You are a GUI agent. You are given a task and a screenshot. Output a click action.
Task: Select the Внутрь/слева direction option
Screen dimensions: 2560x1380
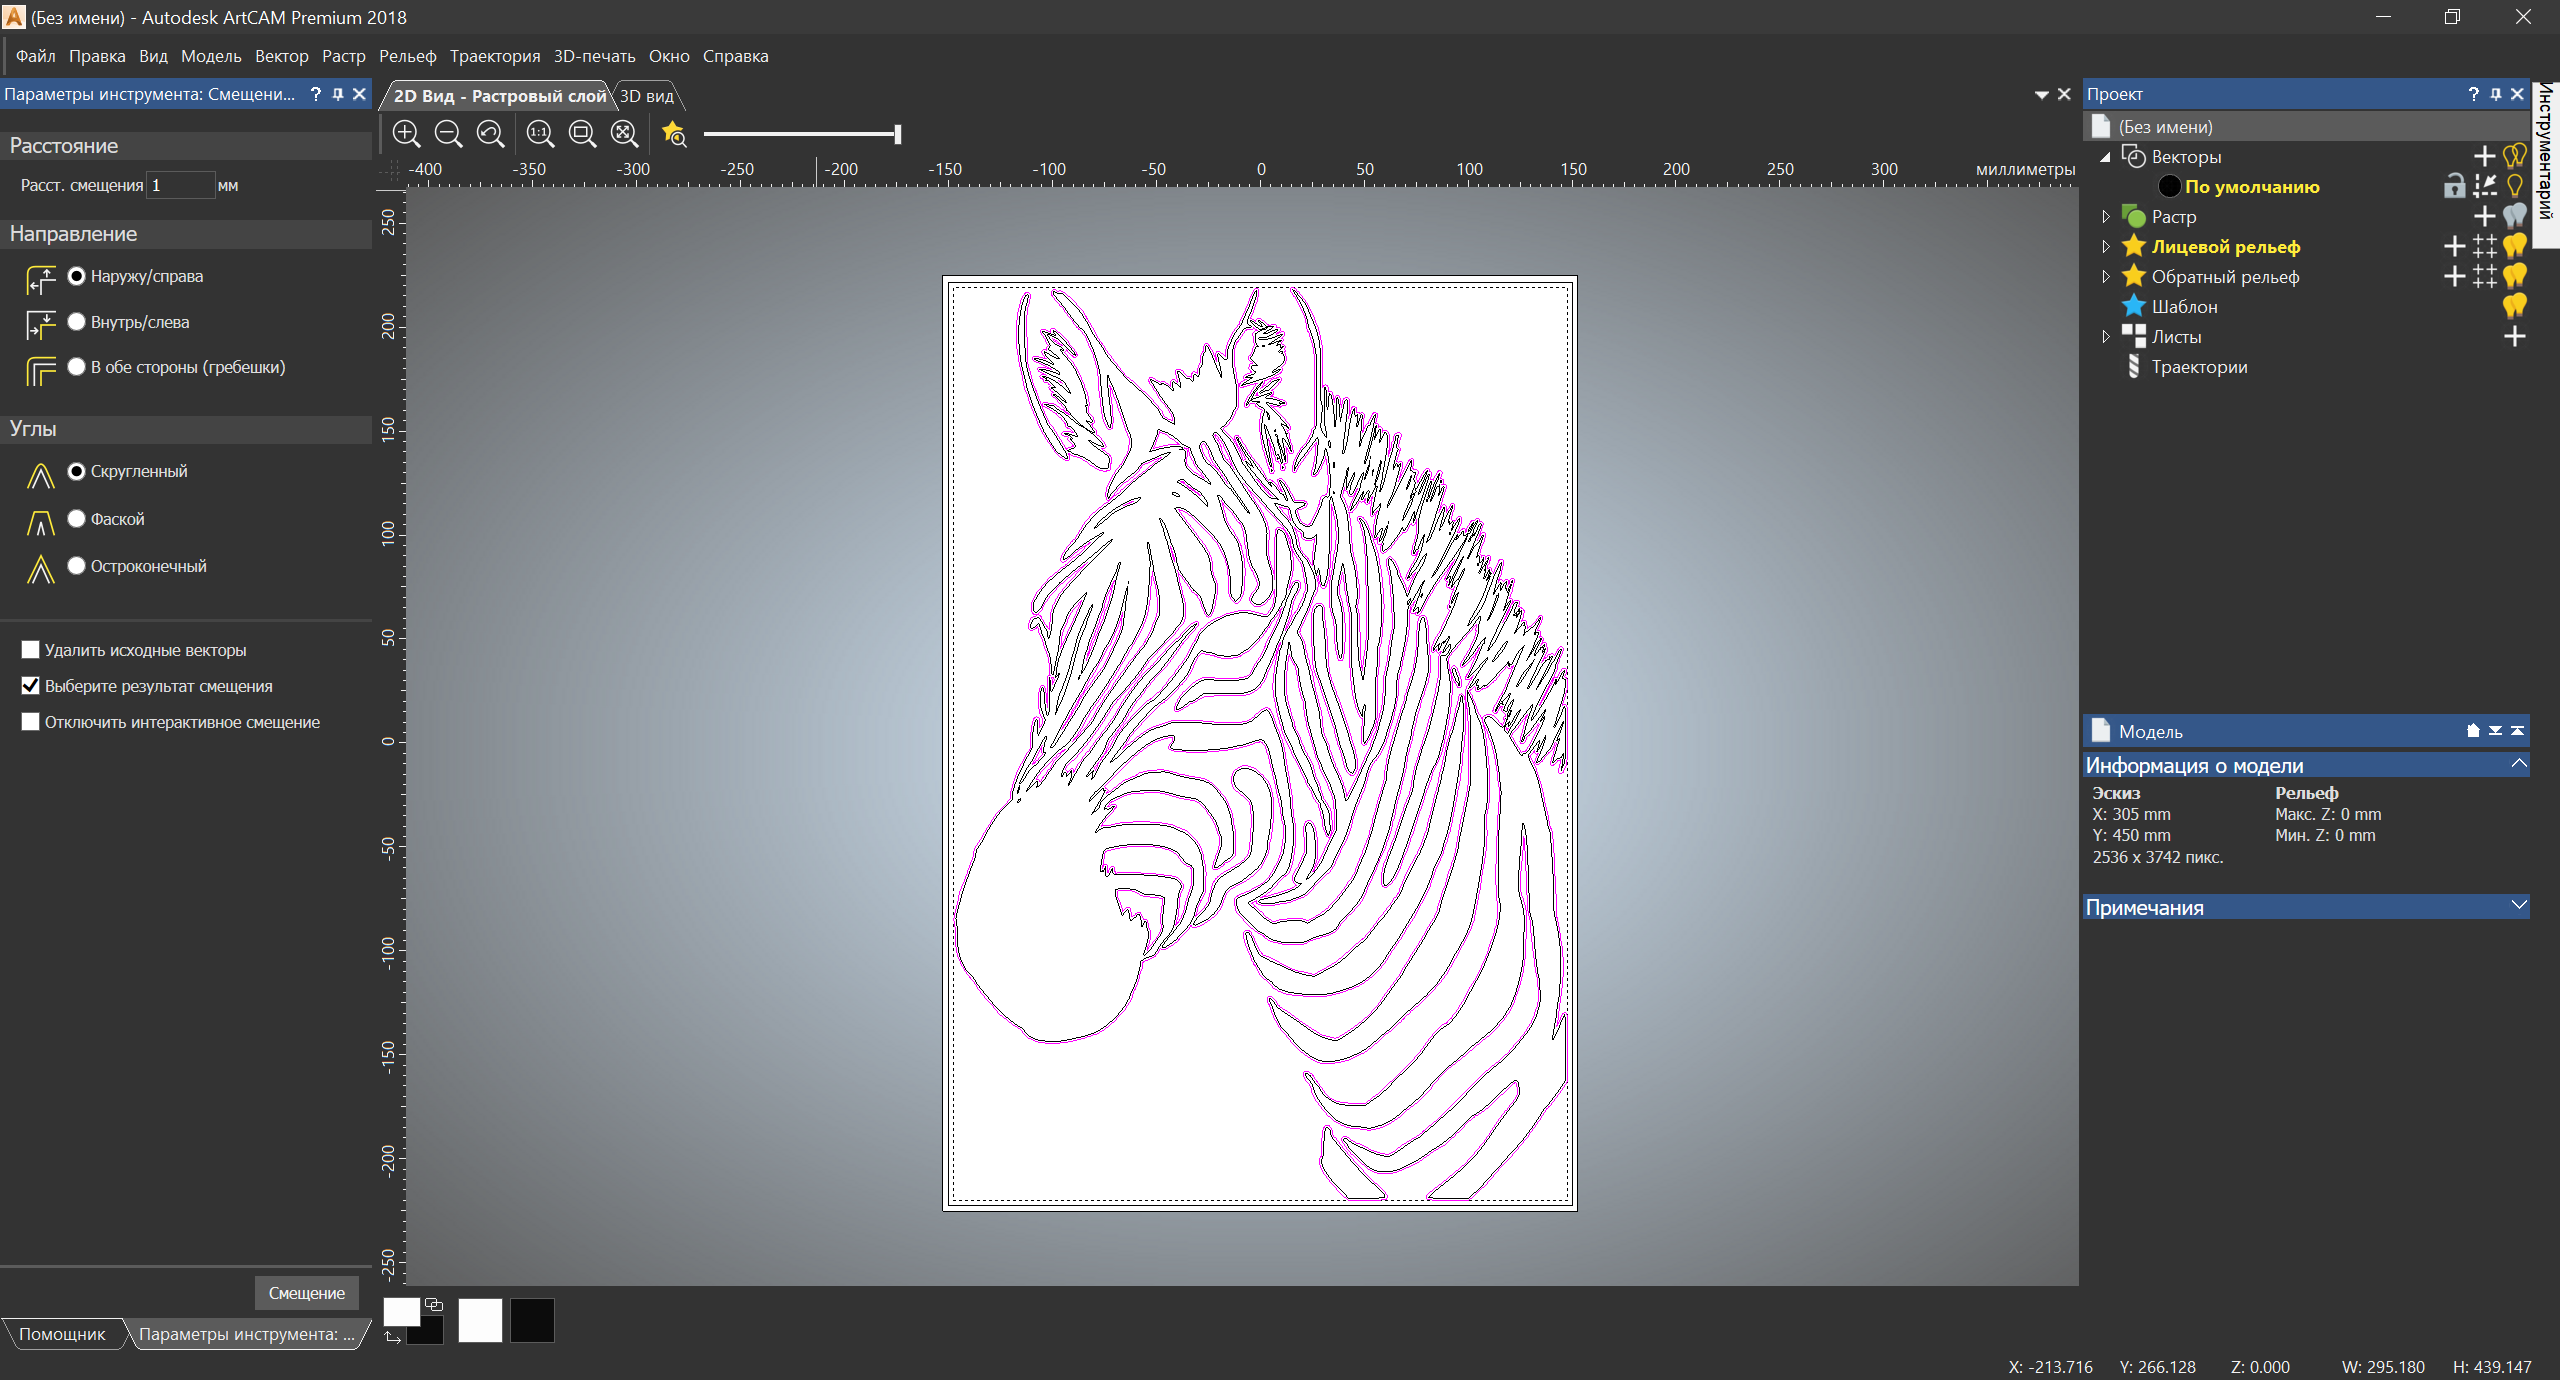pos(77,322)
